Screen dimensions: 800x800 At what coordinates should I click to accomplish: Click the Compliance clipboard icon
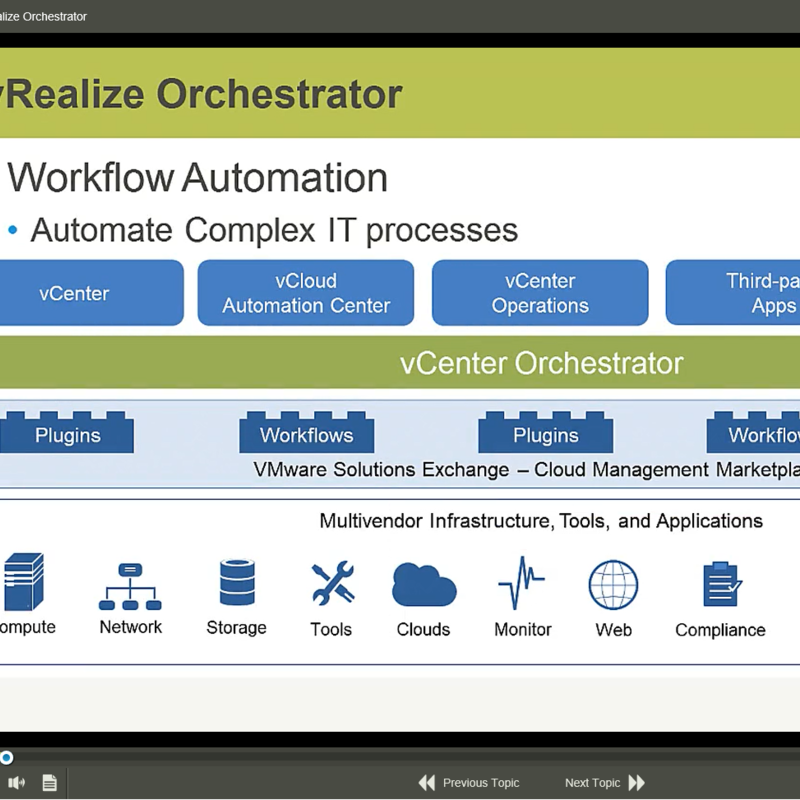[x=720, y=585]
